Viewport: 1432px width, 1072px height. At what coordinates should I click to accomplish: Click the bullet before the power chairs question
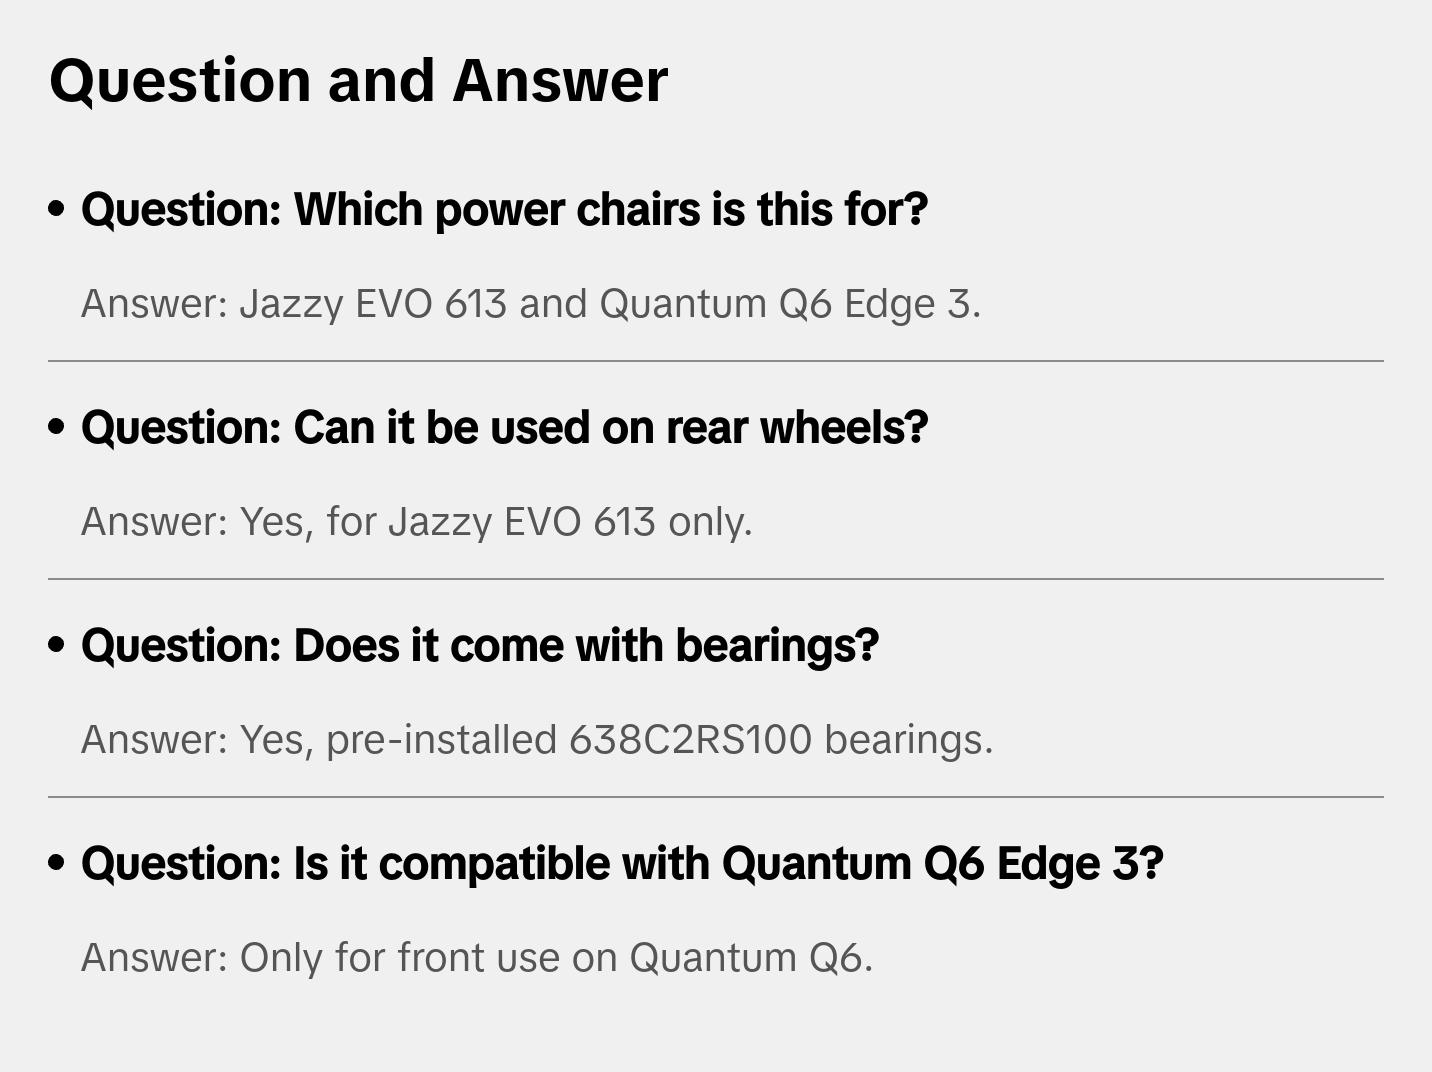click(x=57, y=210)
